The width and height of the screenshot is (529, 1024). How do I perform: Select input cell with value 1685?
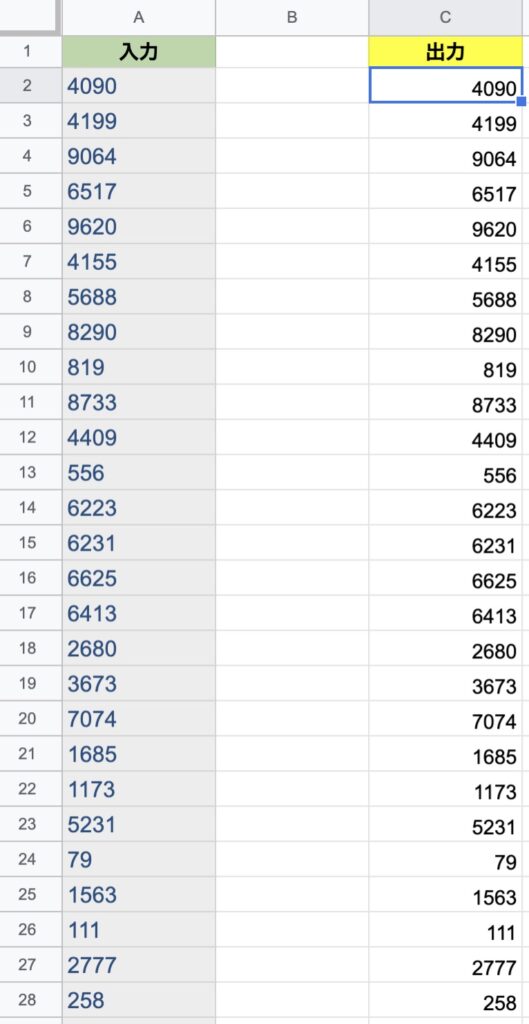(x=138, y=754)
